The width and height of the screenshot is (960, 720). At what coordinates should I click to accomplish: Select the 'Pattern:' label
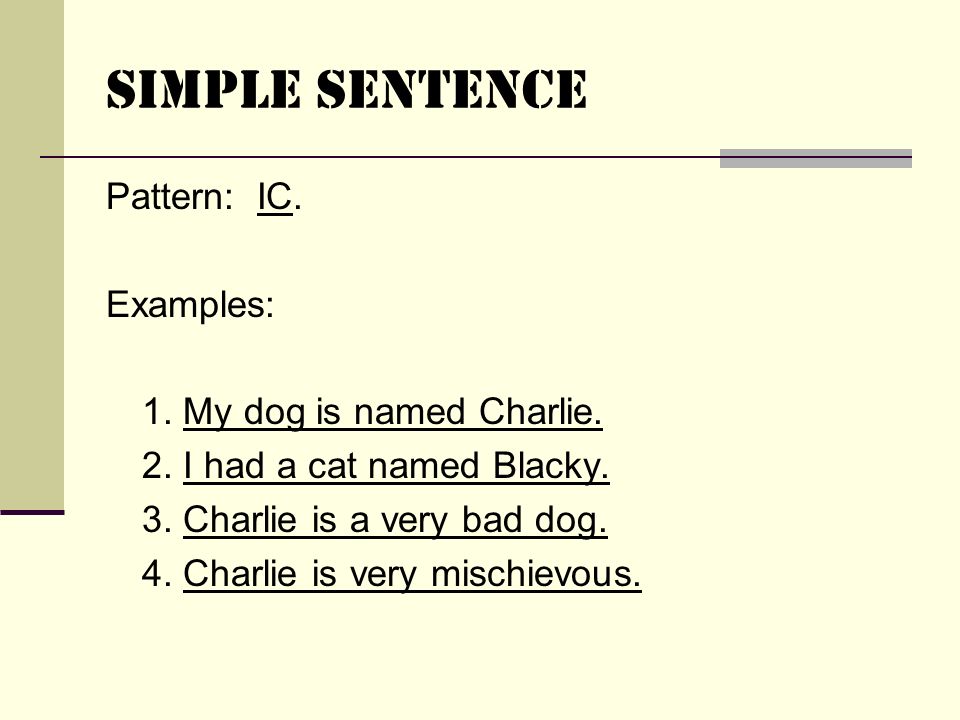click(170, 197)
